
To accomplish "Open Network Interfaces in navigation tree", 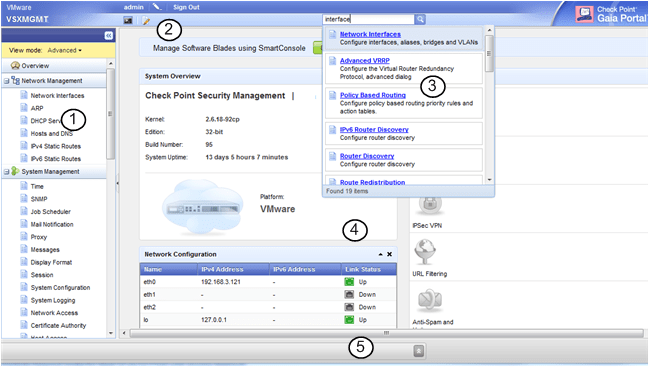I will pyautogui.click(x=57, y=96).
